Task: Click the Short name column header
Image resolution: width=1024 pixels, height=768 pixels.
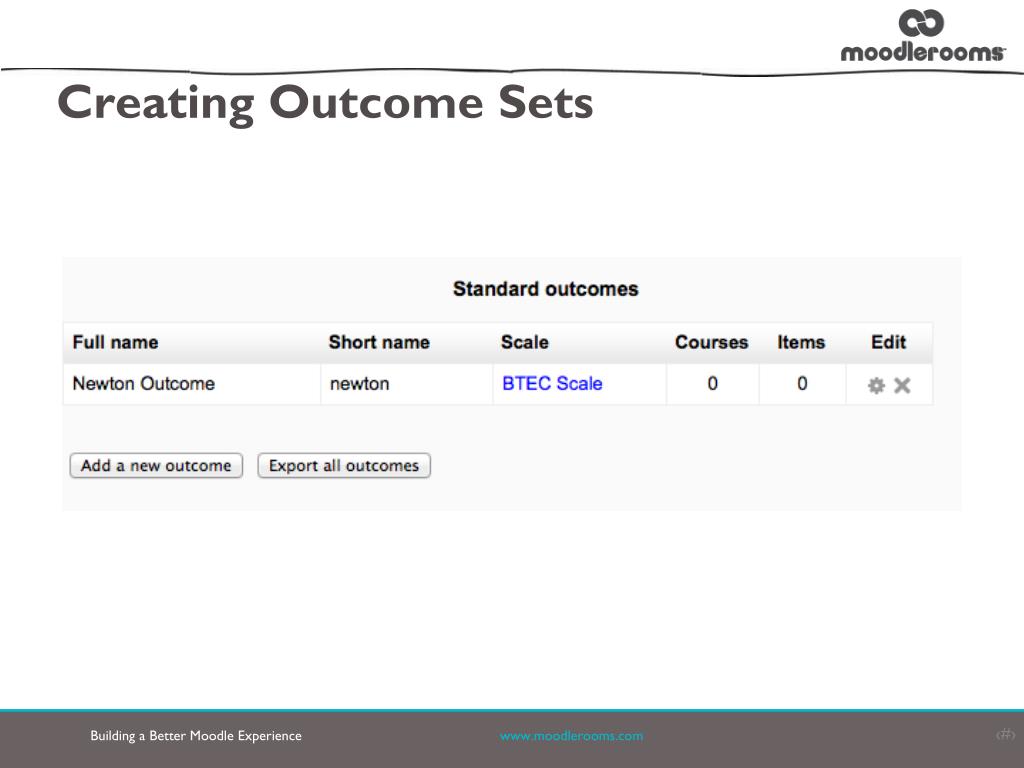Action: coord(379,342)
